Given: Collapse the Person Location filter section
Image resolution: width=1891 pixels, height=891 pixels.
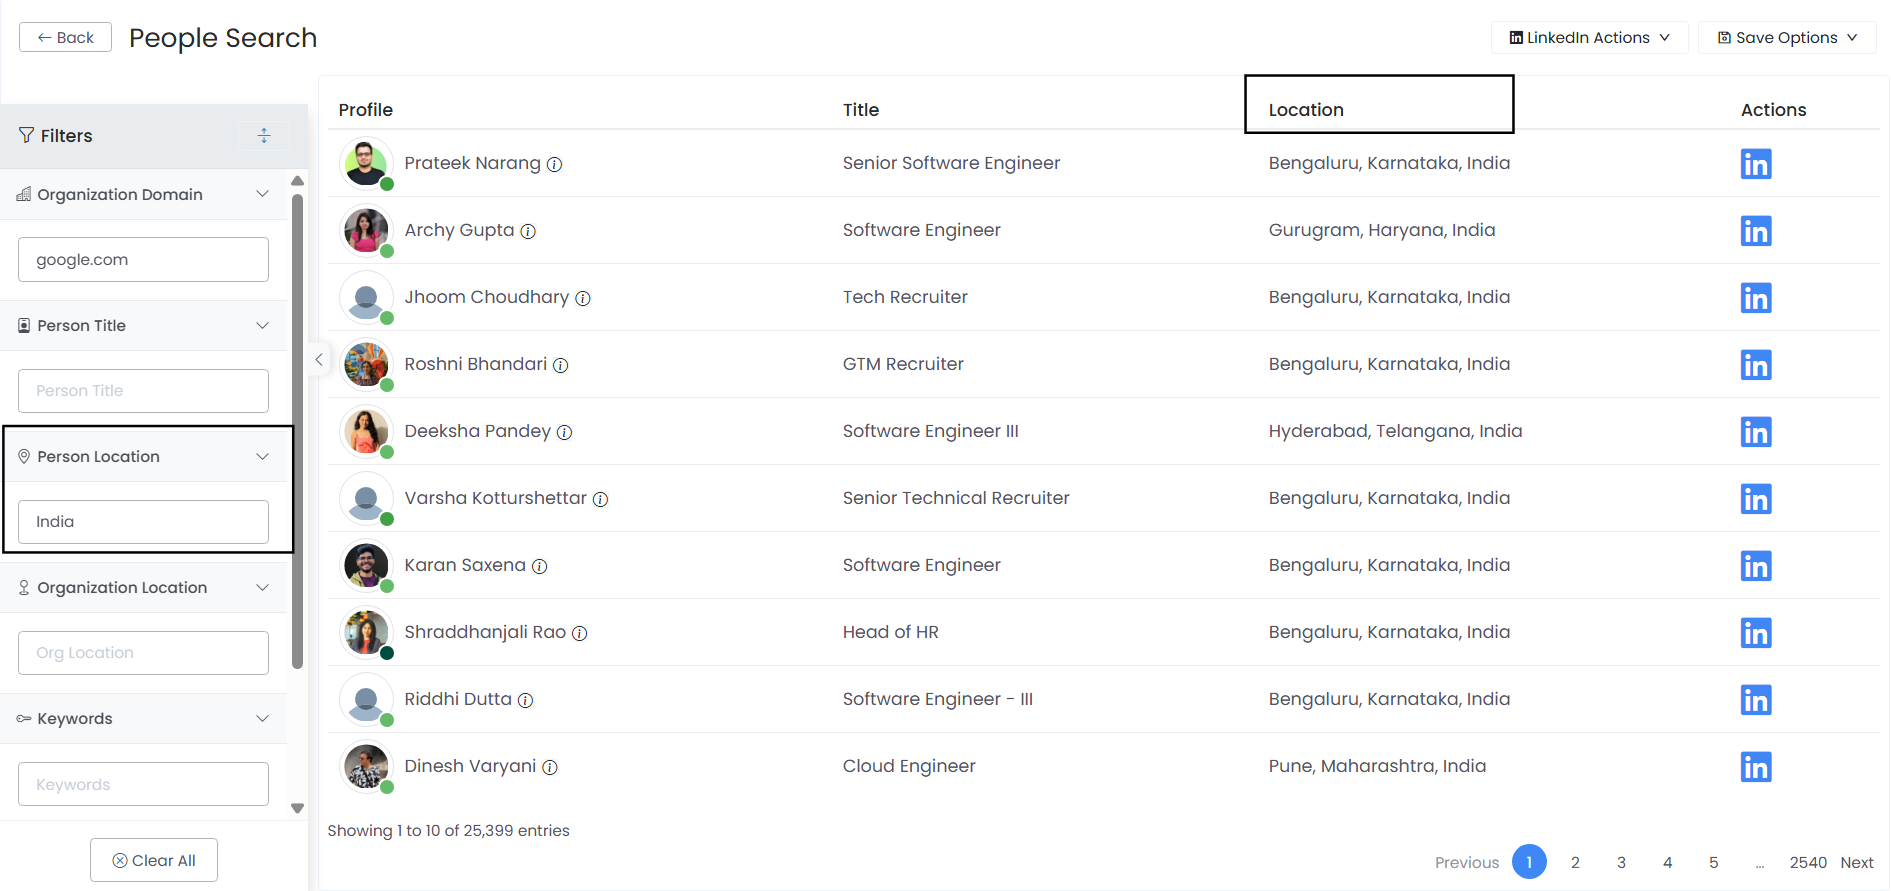Looking at the screenshot, I should coord(262,457).
